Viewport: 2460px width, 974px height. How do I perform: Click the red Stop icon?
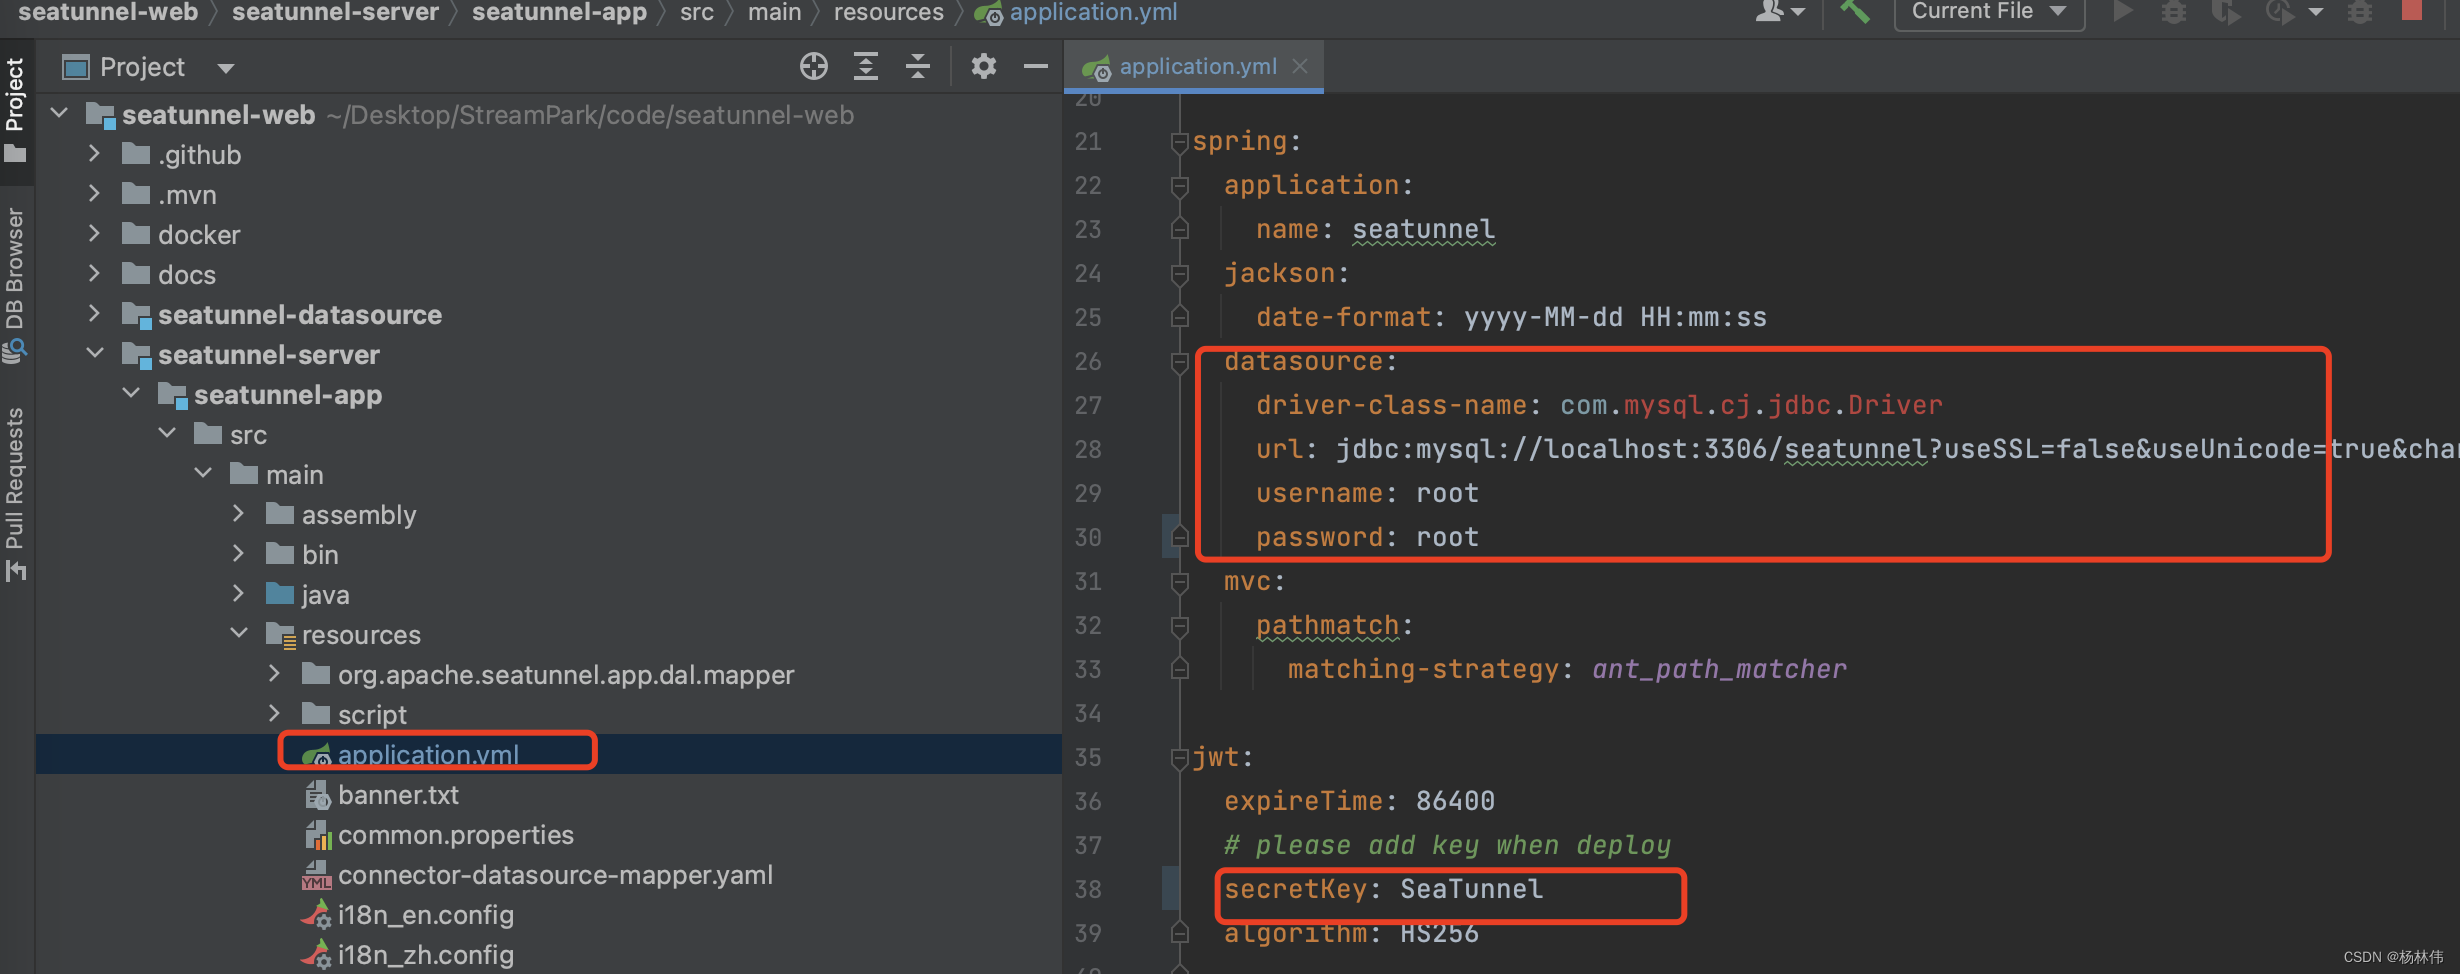coord(2411,10)
